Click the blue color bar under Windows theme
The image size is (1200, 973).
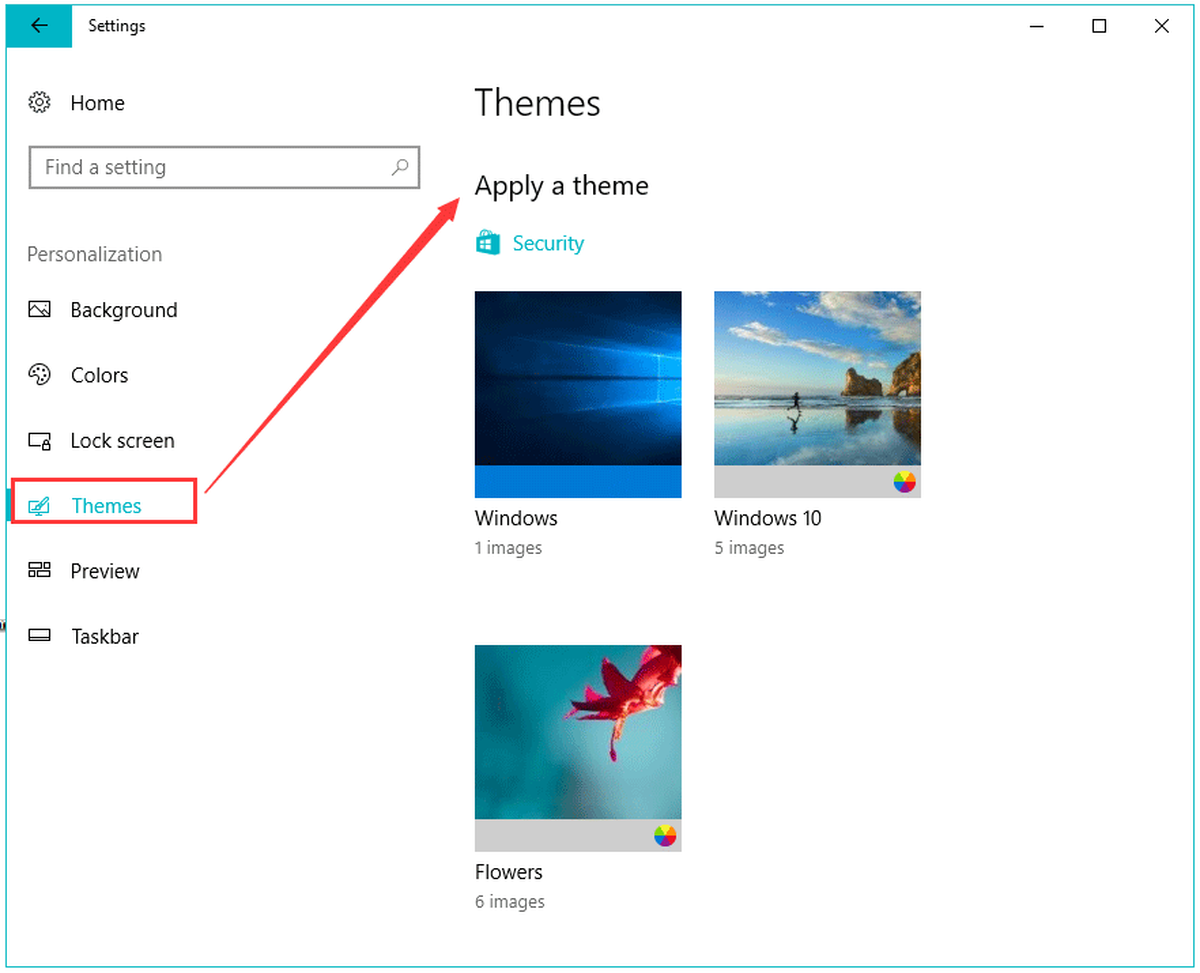578,481
